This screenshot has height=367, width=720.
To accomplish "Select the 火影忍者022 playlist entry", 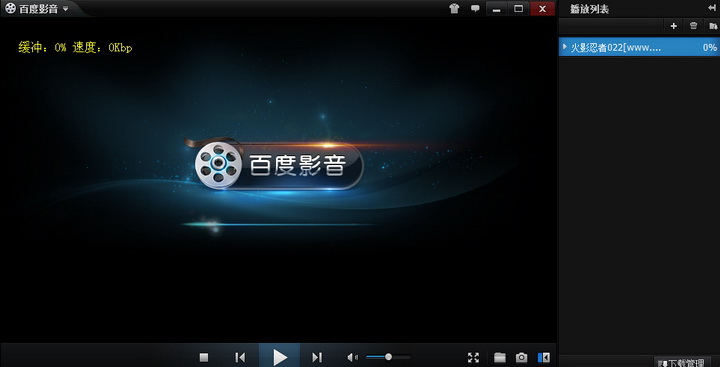I will (639, 47).
